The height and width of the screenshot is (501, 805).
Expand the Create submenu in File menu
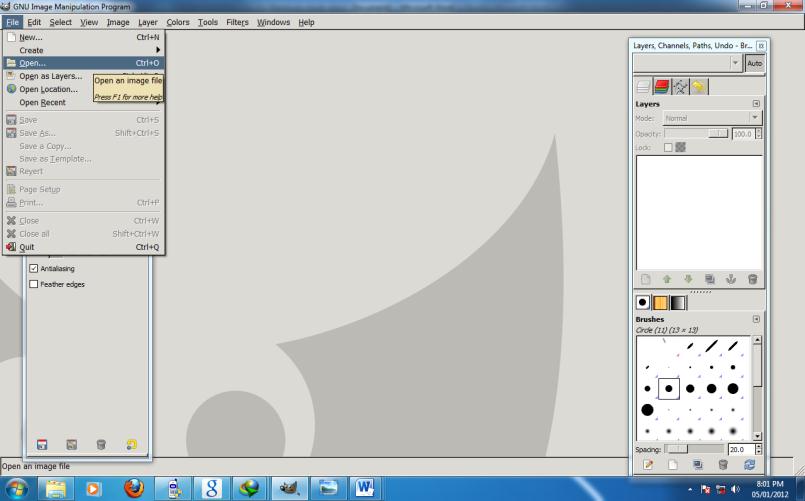(x=84, y=50)
